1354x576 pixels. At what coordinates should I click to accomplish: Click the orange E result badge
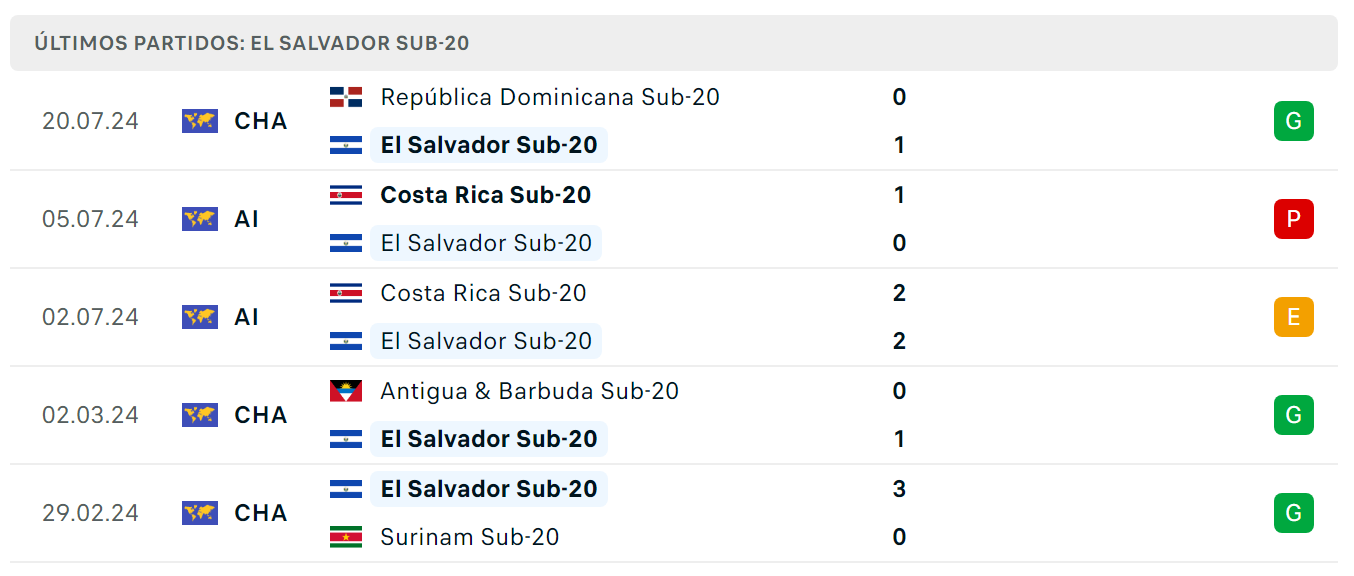[1293, 317]
